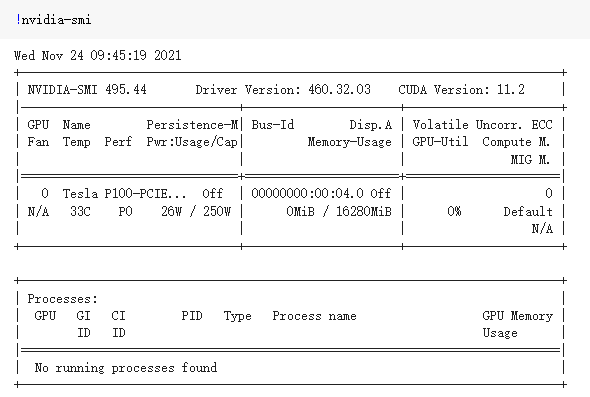The image size is (590, 397).
Task: Click the PID column header
Action: point(192,316)
